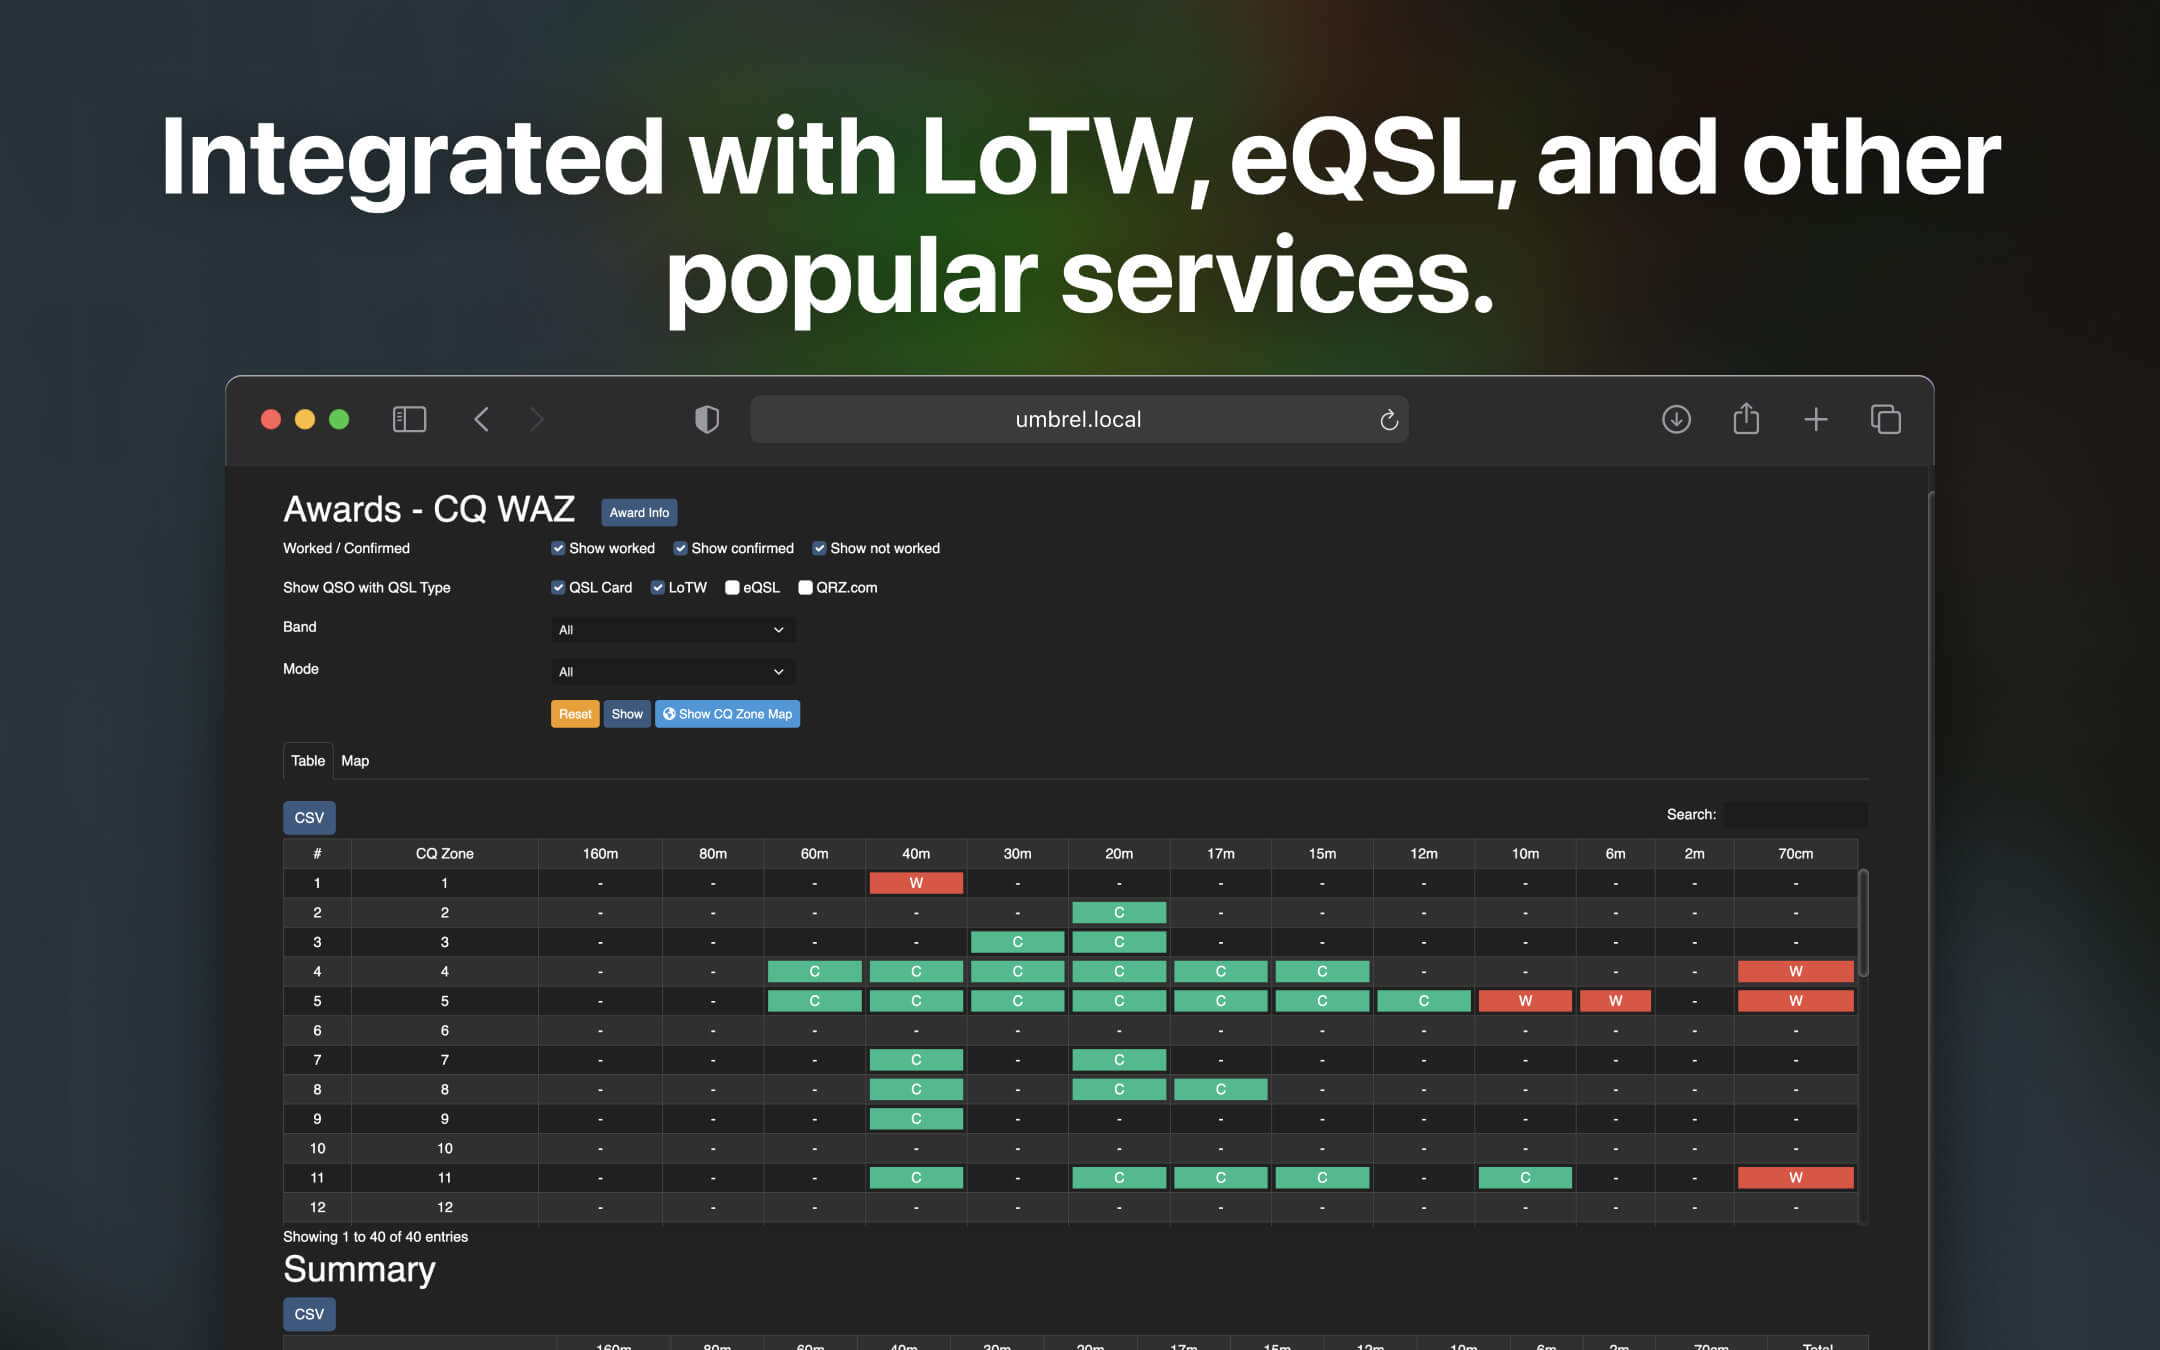Enable the eQSL checkbox
The height and width of the screenshot is (1350, 2160).
(731, 587)
